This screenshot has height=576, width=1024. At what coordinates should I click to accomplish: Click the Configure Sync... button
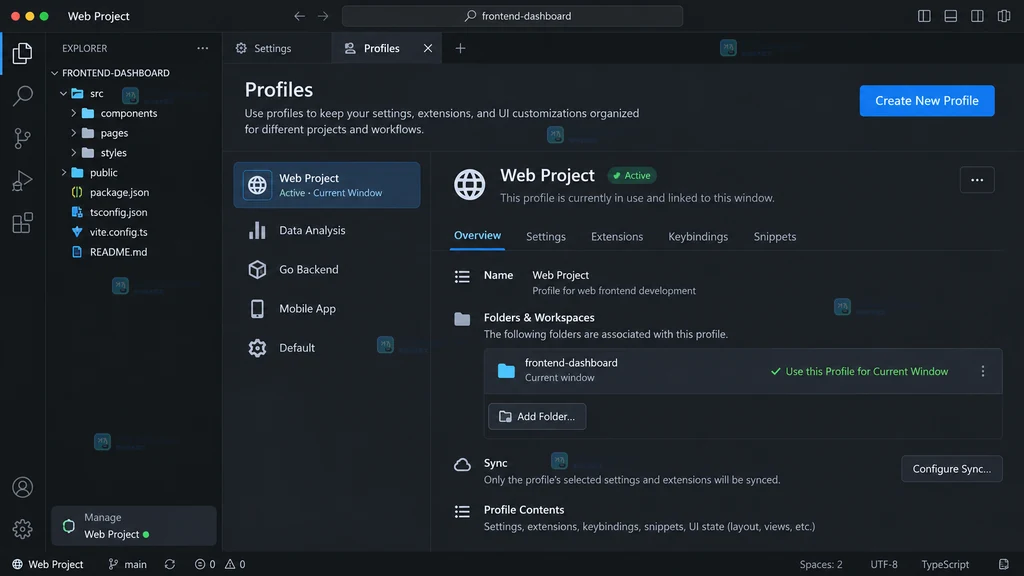(952, 469)
